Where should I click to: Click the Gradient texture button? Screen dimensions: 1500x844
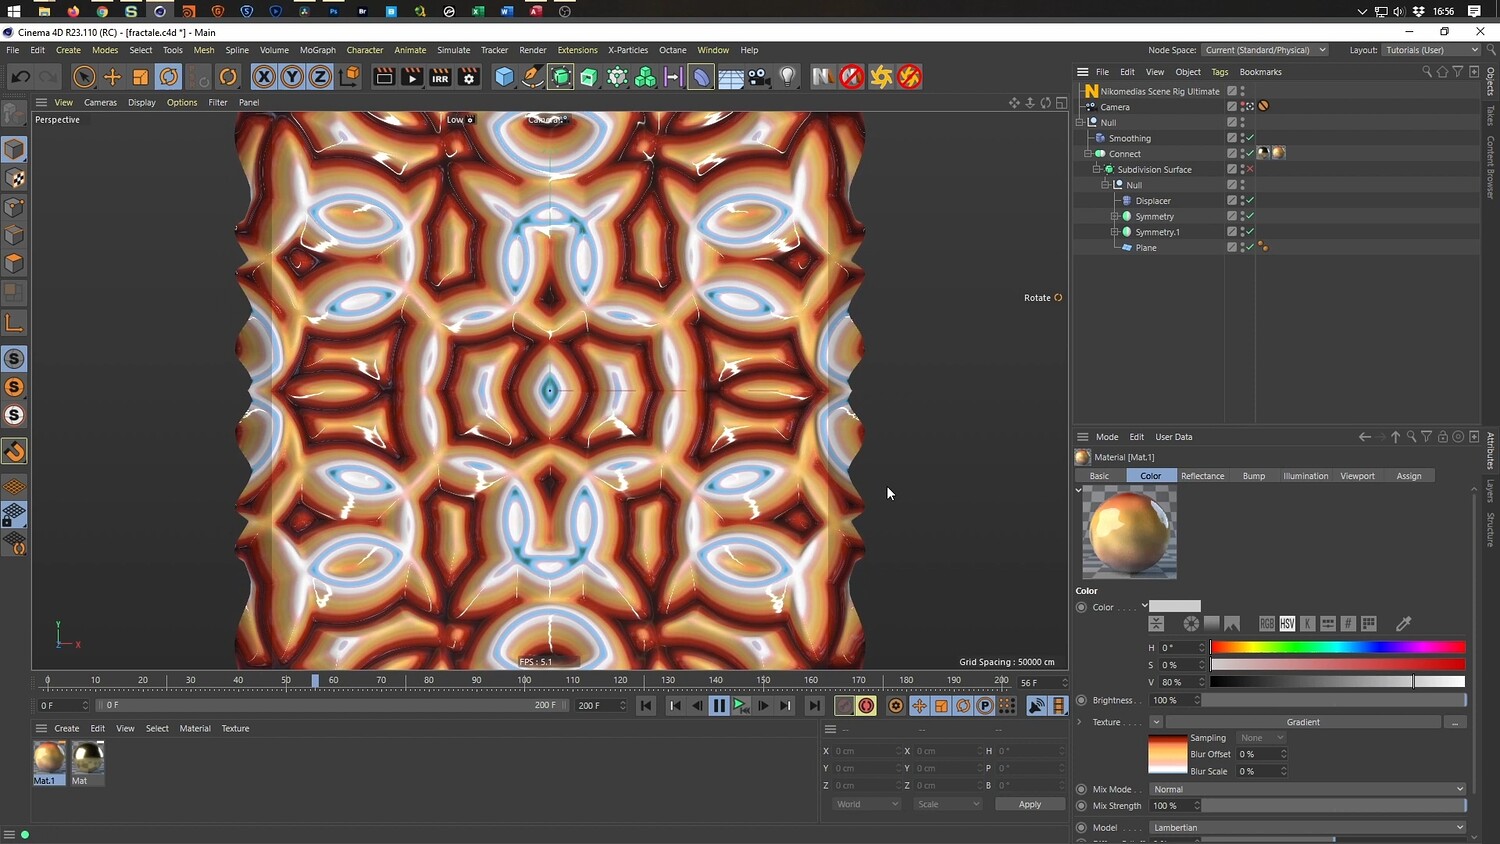click(1303, 722)
